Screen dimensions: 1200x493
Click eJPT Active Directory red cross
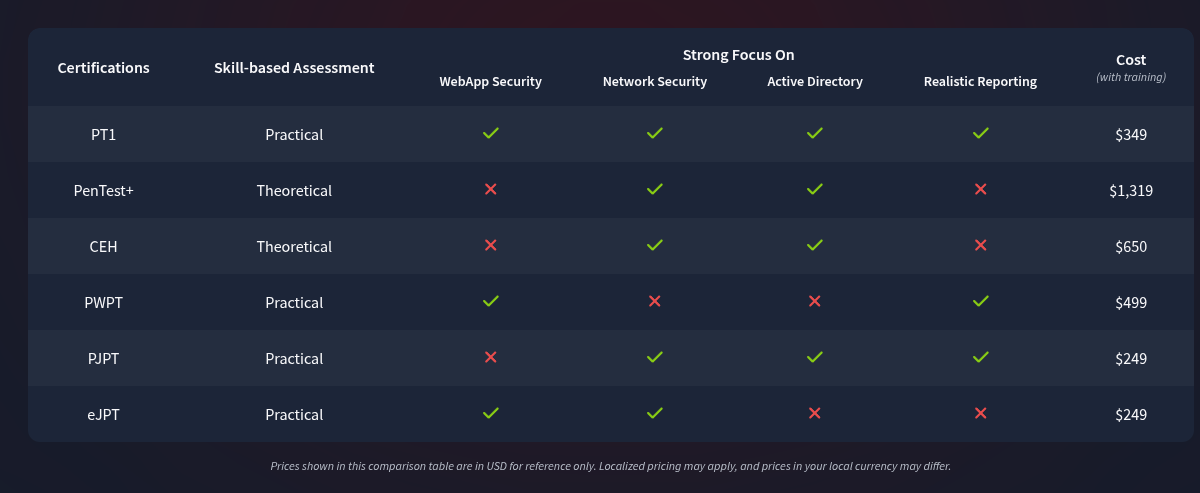click(814, 413)
